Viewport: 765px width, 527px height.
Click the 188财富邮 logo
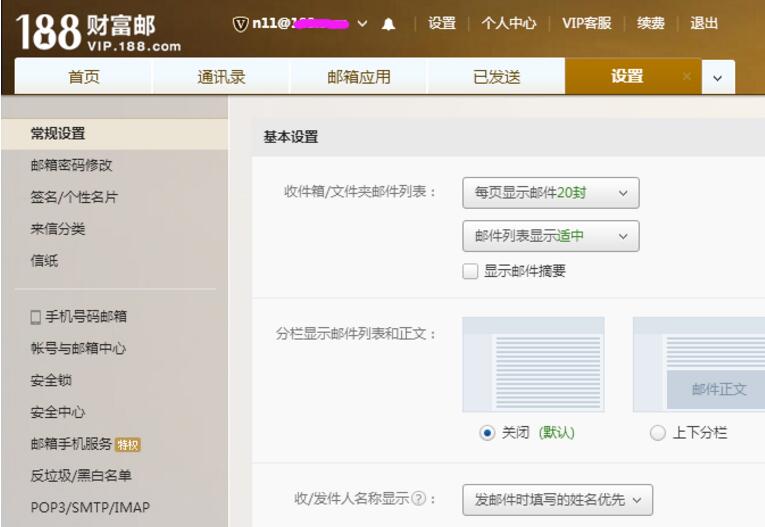99,32
